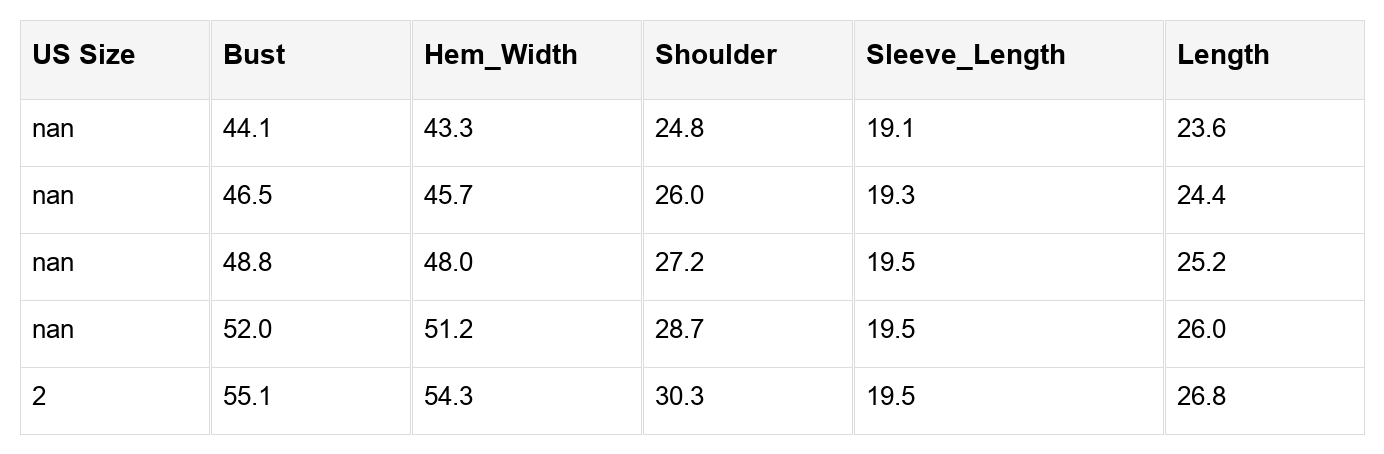Select the Sleeve_Length column header

pos(966,55)
